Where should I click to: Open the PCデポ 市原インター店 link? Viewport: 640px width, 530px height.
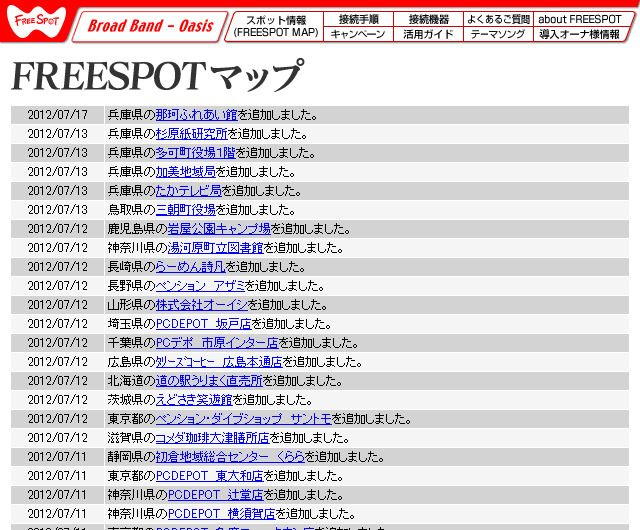217,343
